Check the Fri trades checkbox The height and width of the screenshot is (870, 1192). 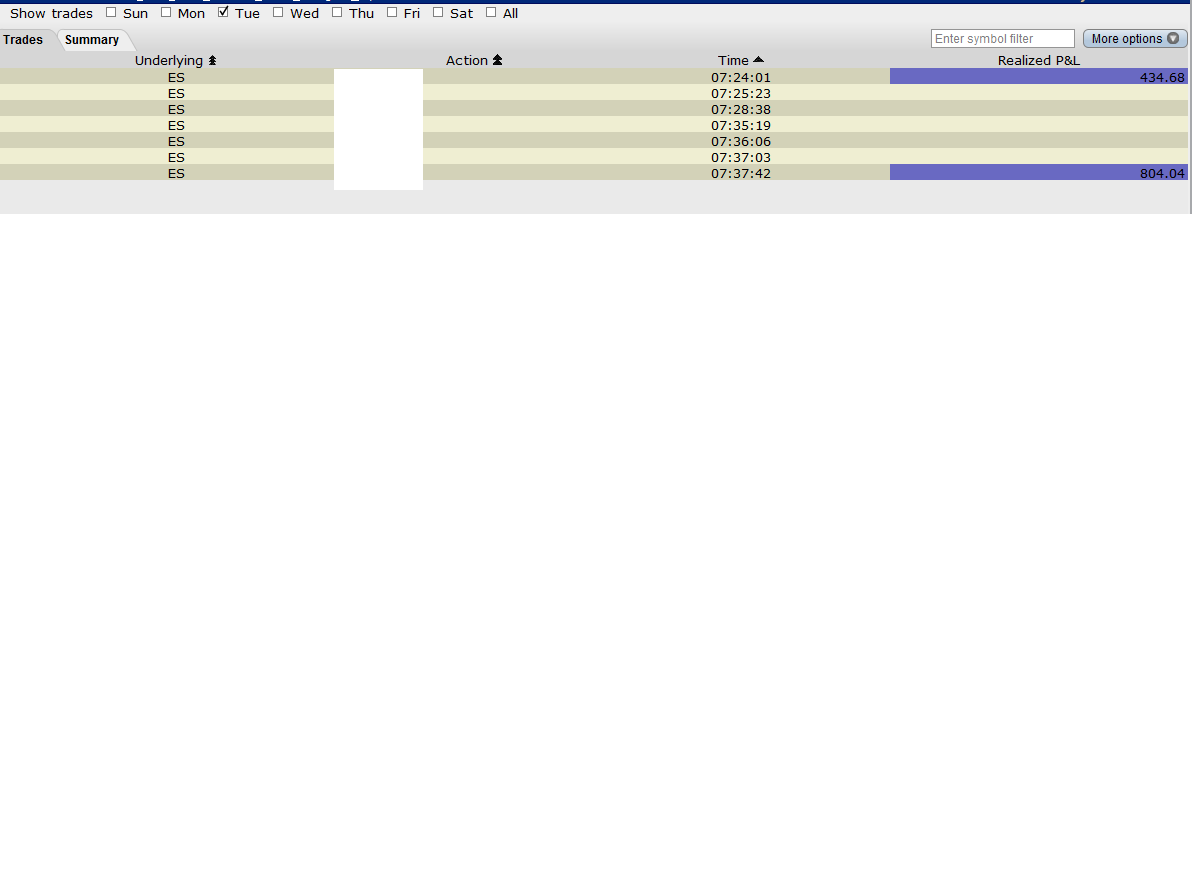click(392, 12)
